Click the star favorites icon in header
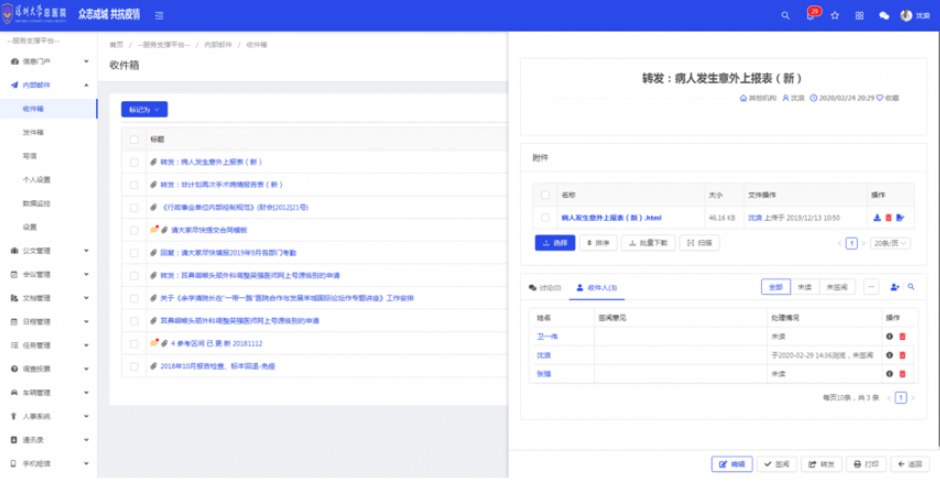The width and height of the screenshot is (940, 482). (834, 16)
